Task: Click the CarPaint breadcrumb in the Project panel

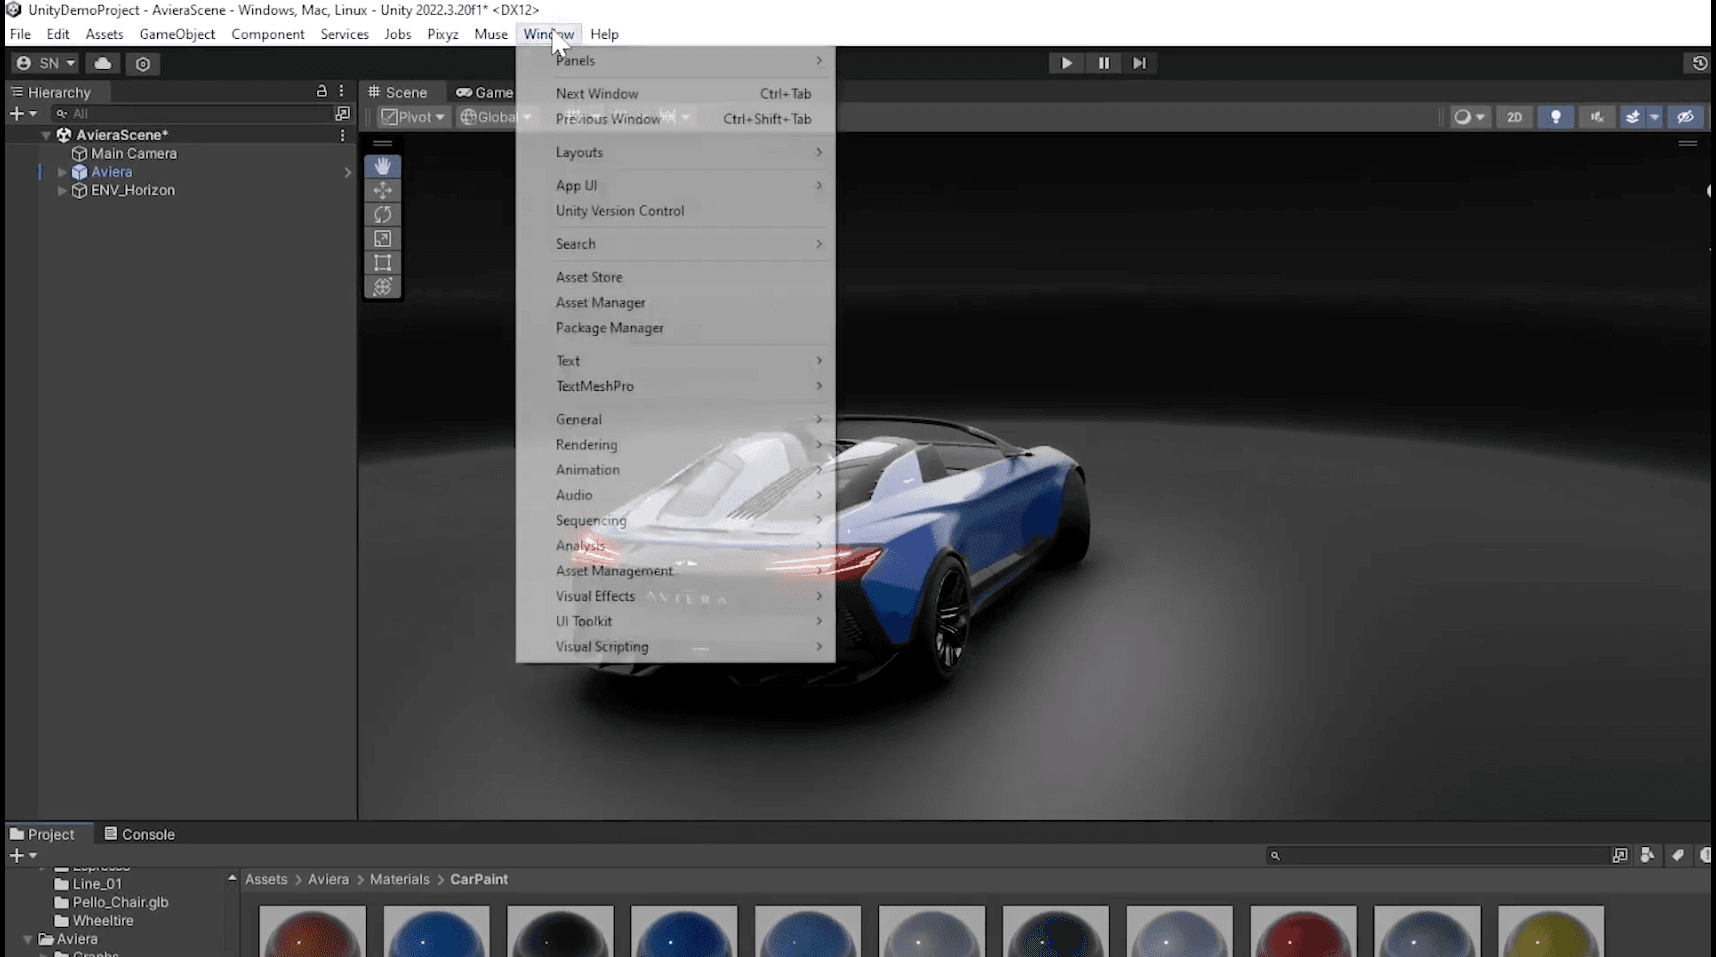Action: (x=479, y=879)
